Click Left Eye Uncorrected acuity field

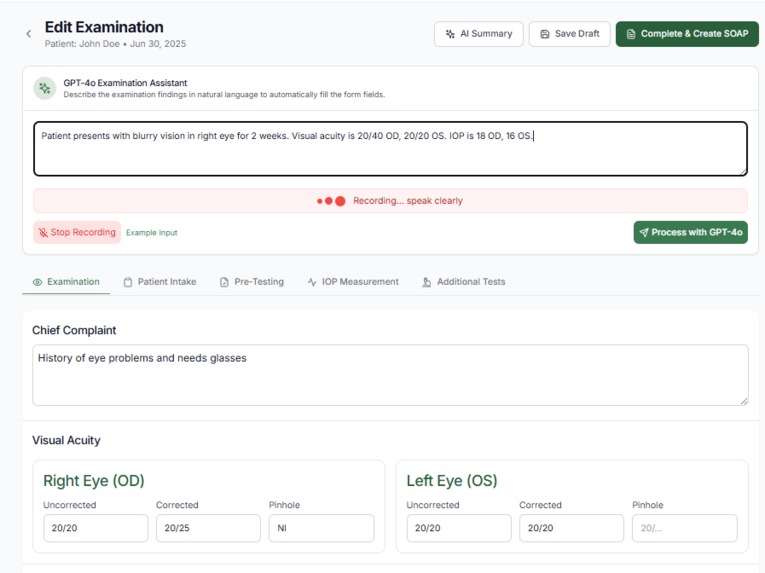coord(459,528)
